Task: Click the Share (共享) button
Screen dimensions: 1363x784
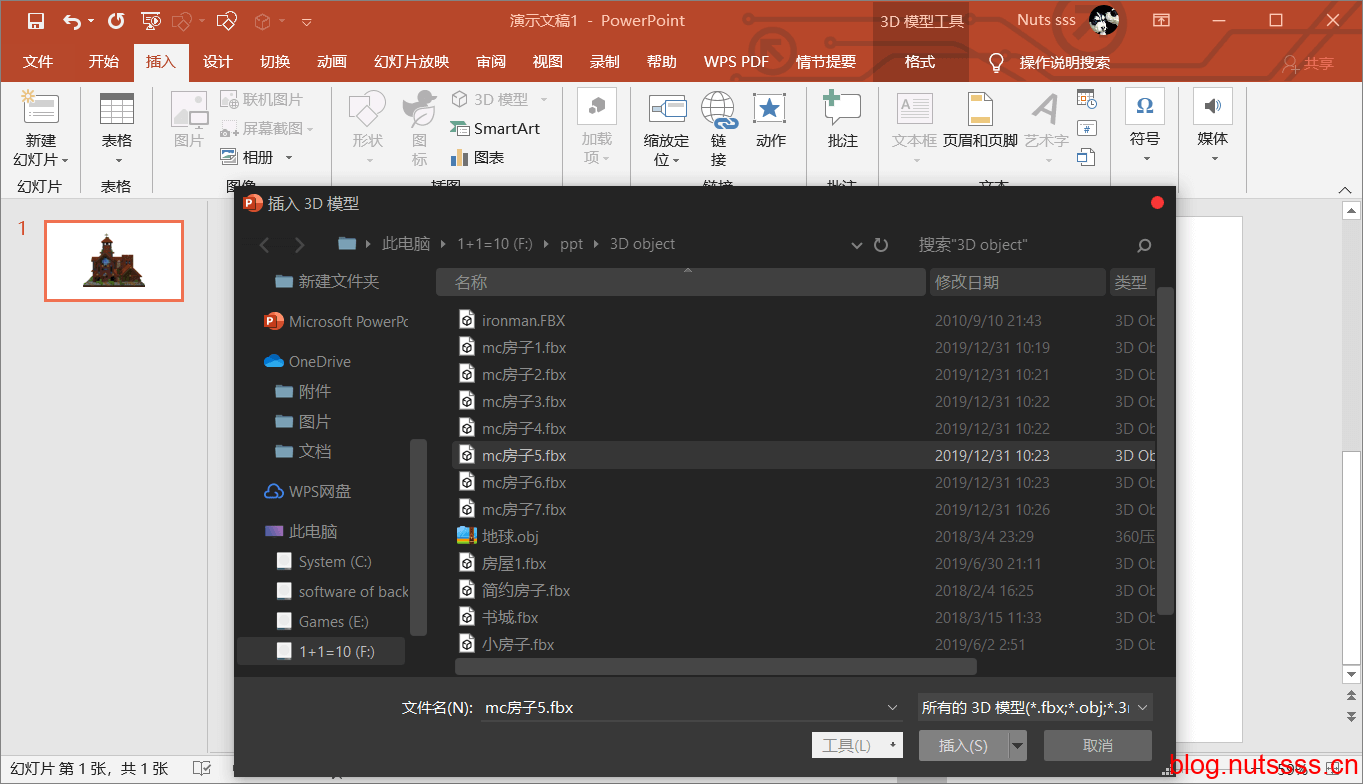Action: [1308, 63]
